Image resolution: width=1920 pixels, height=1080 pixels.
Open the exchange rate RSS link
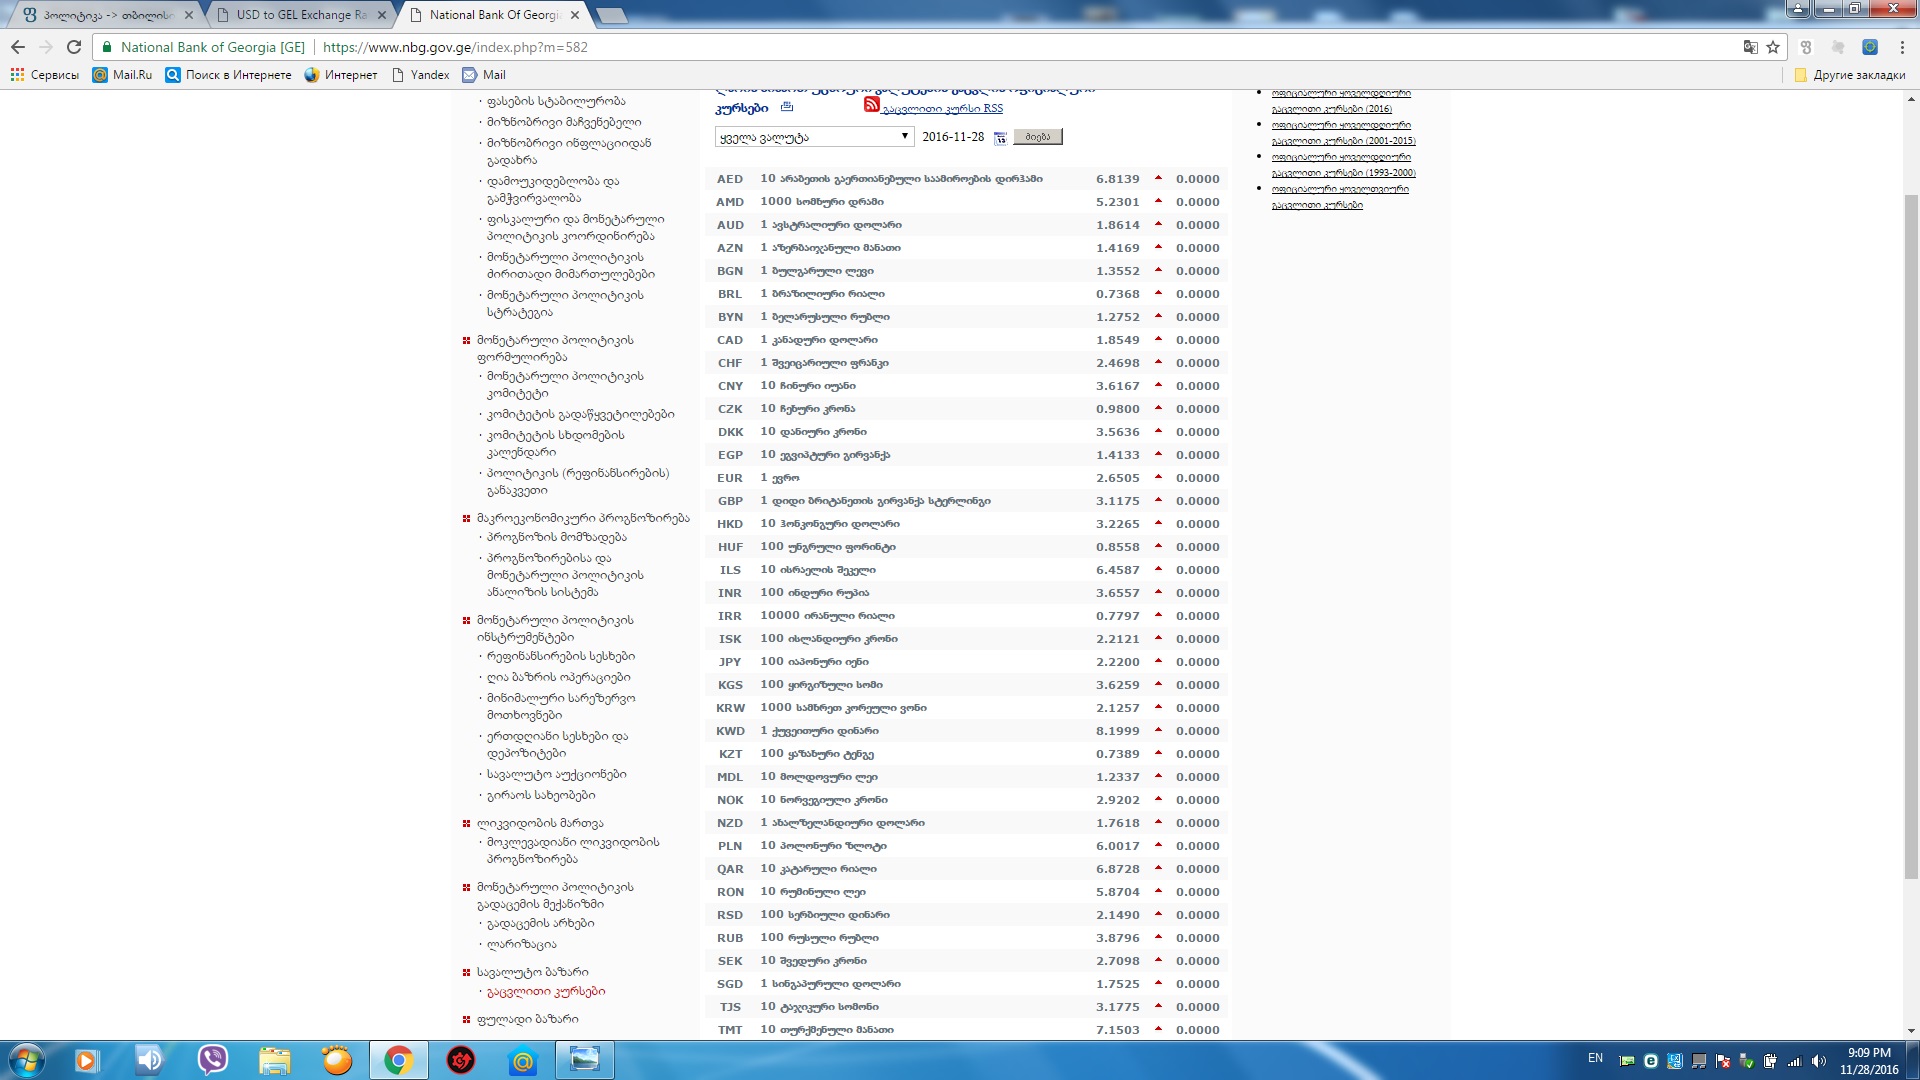point(942,109)
